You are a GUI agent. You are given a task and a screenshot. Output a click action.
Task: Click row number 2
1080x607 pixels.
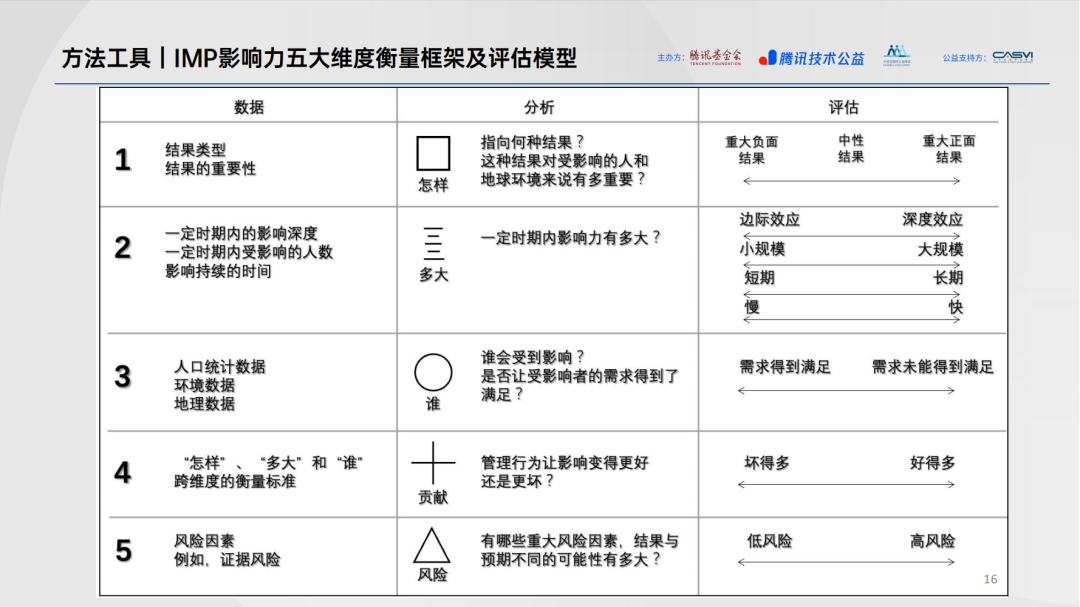pyautogui.click(x=123, y=247)
